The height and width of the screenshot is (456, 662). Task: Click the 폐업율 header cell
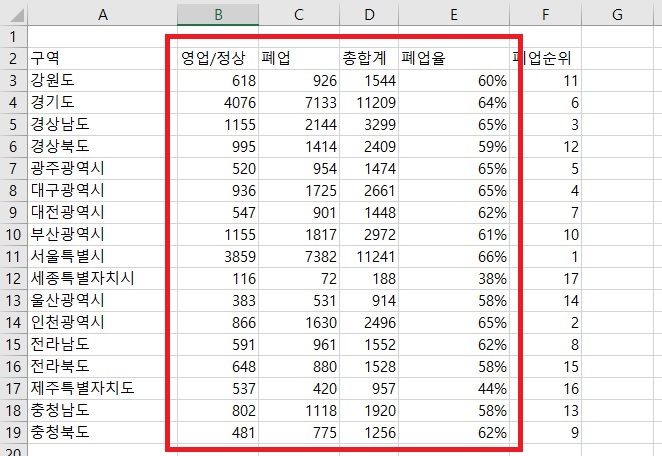pos(454,58)
